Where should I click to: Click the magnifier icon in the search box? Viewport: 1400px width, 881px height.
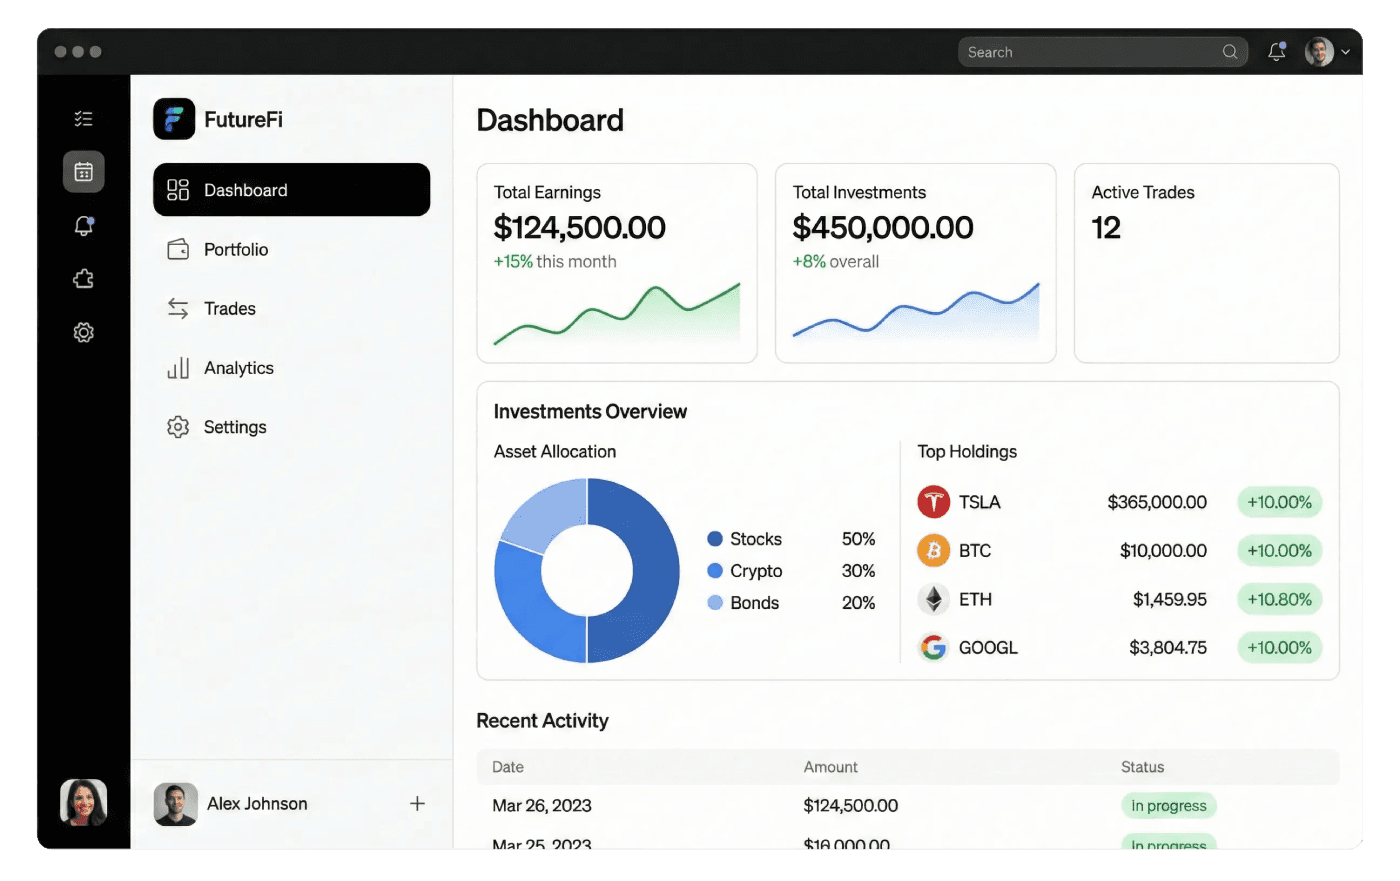[1230, 52]
